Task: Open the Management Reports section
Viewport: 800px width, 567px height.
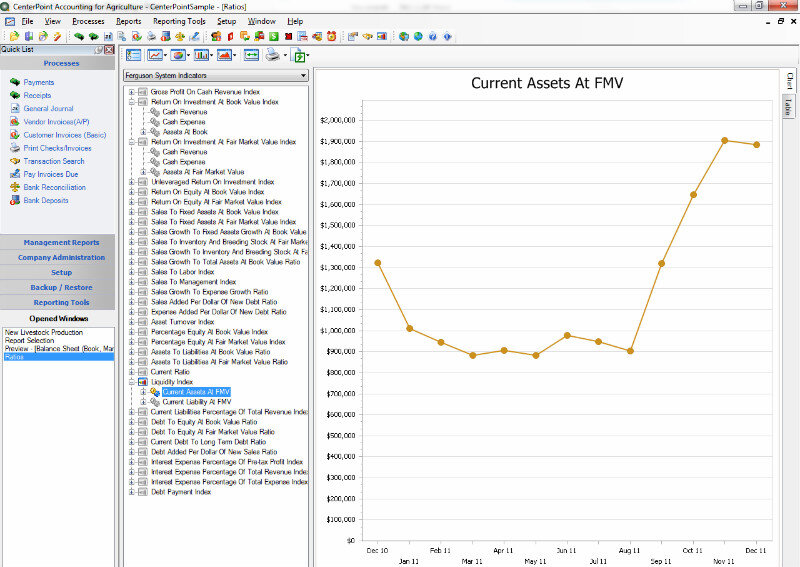Action: click(61, 242)
